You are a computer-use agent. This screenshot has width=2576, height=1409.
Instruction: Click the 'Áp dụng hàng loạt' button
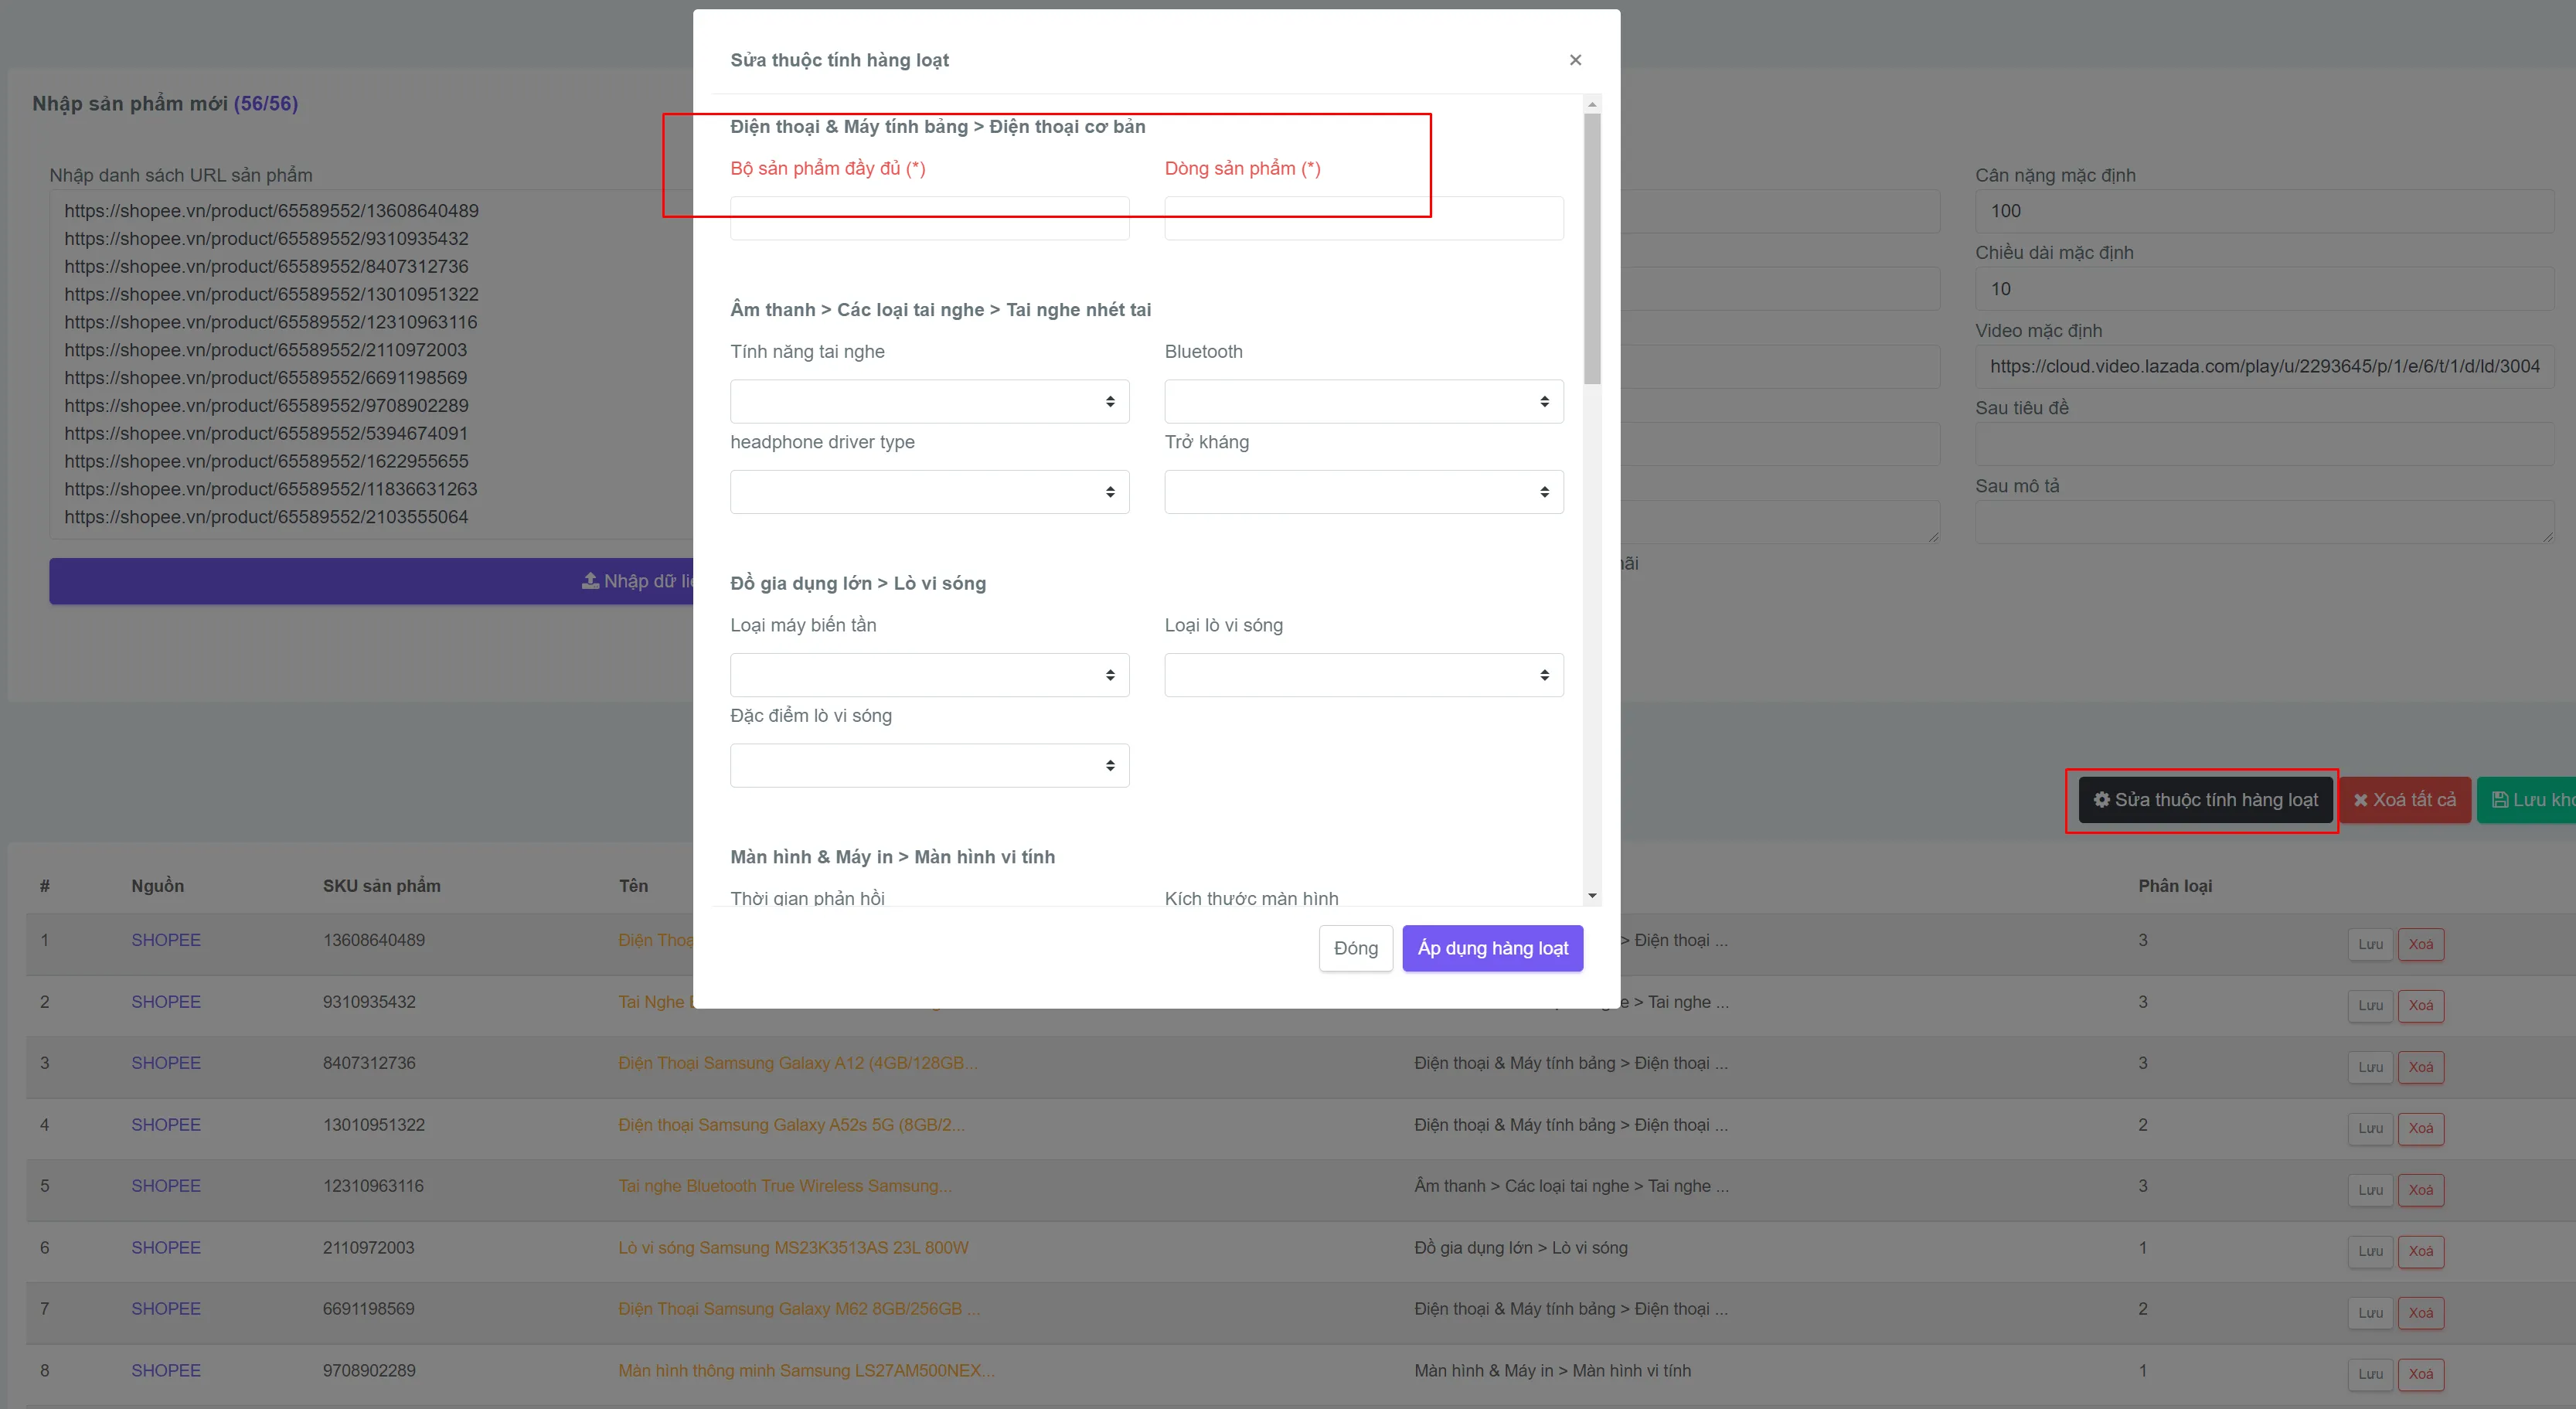(x=1492, y=948)
